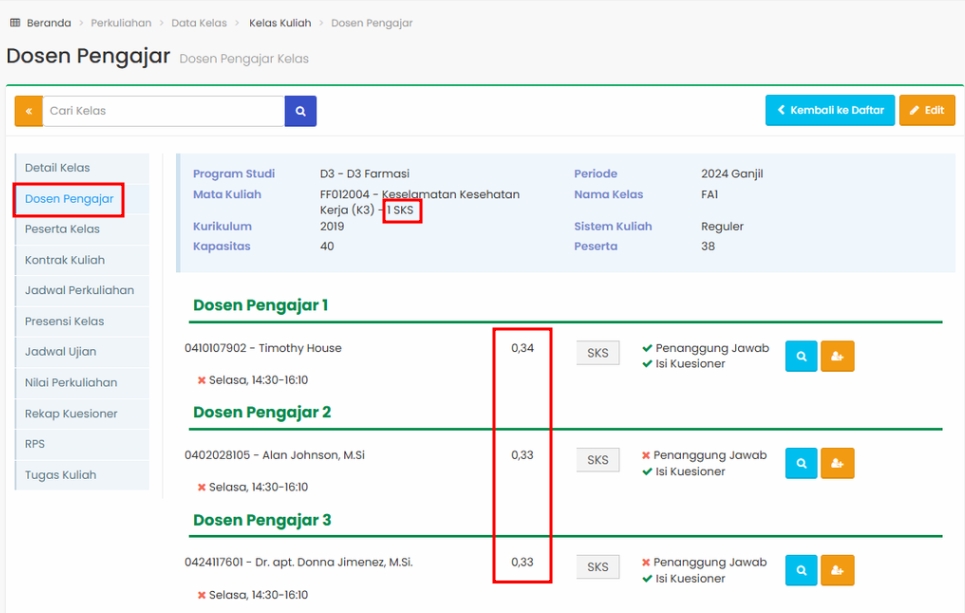Open magnifier icon for Alan Johnson

[x=801, y=463]
